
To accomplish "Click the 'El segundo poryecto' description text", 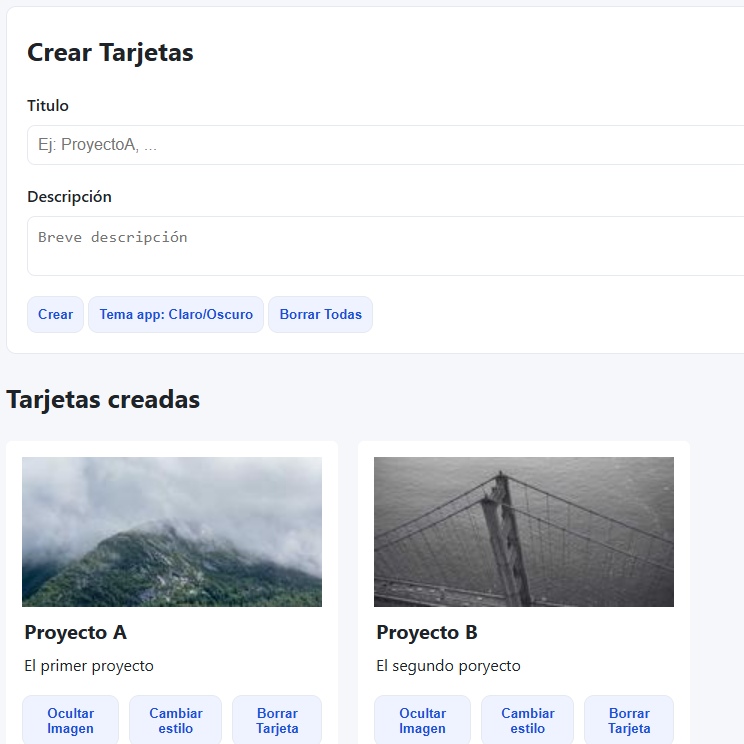I will coord(448,666).
